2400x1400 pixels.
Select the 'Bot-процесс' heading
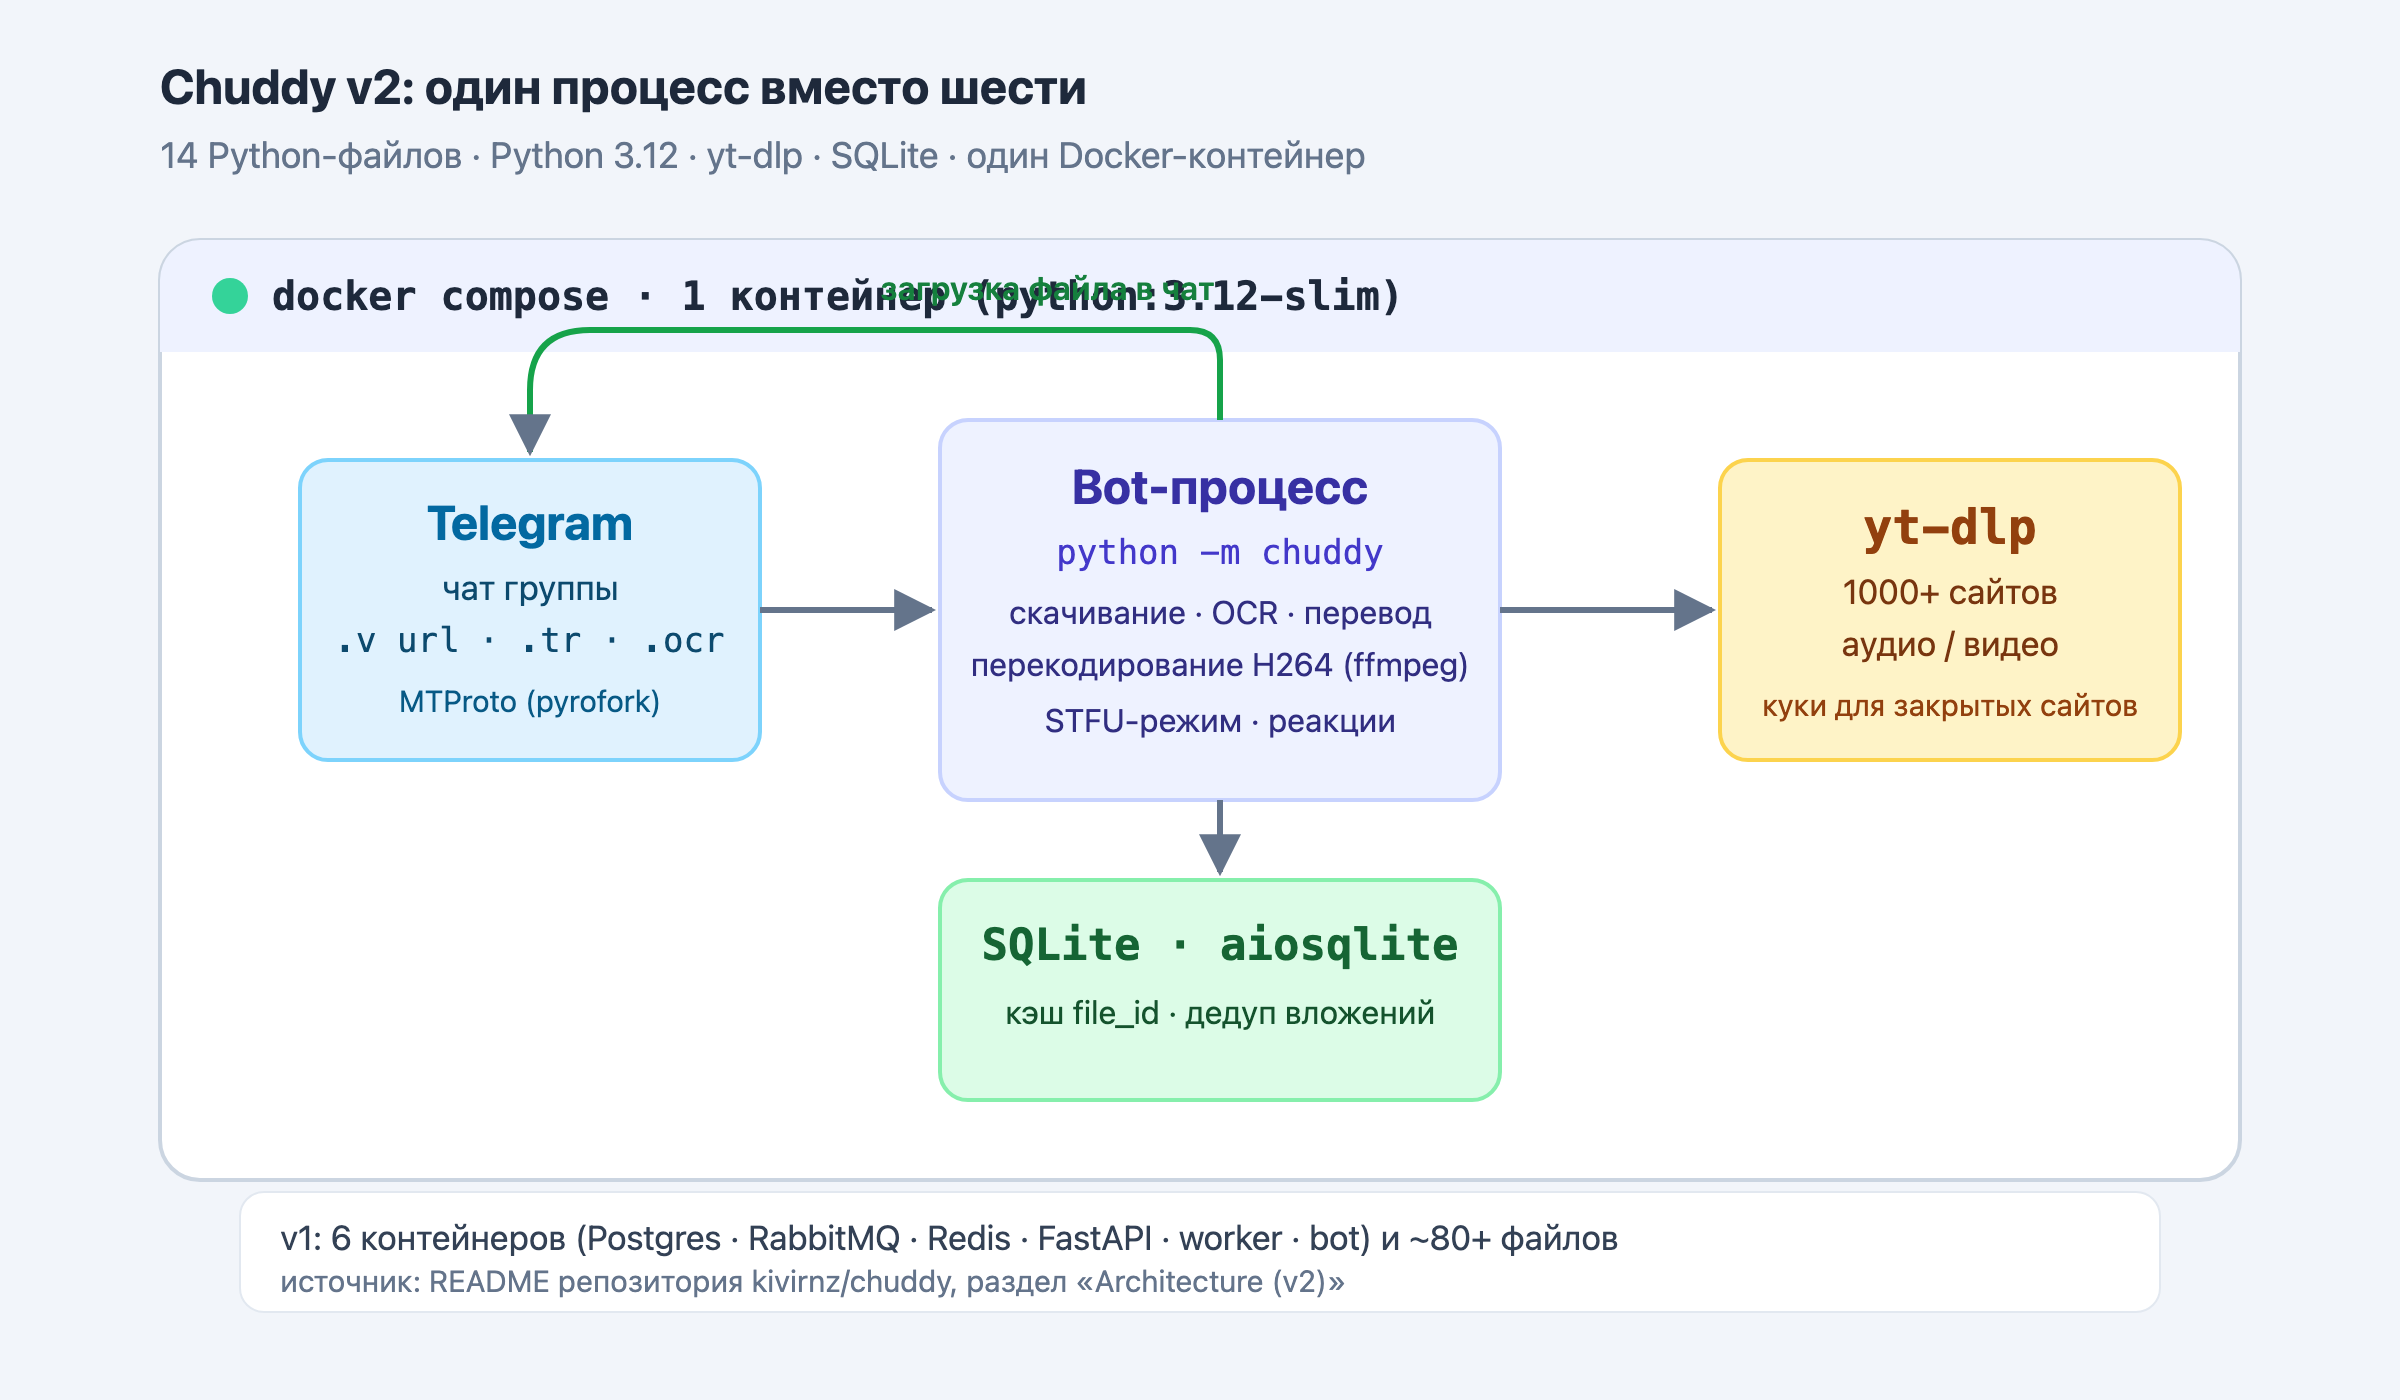tap(1220, 488)
